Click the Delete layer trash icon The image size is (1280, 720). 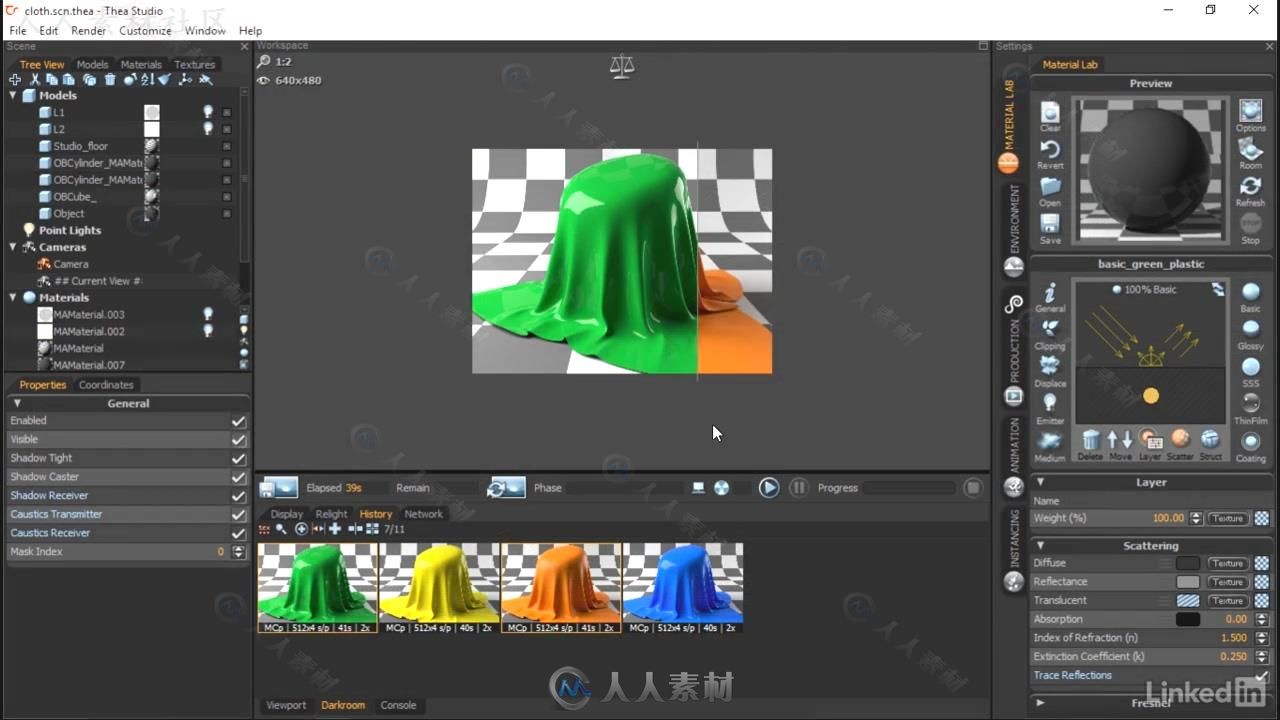pyautogui.click(x=1090, y=440)
